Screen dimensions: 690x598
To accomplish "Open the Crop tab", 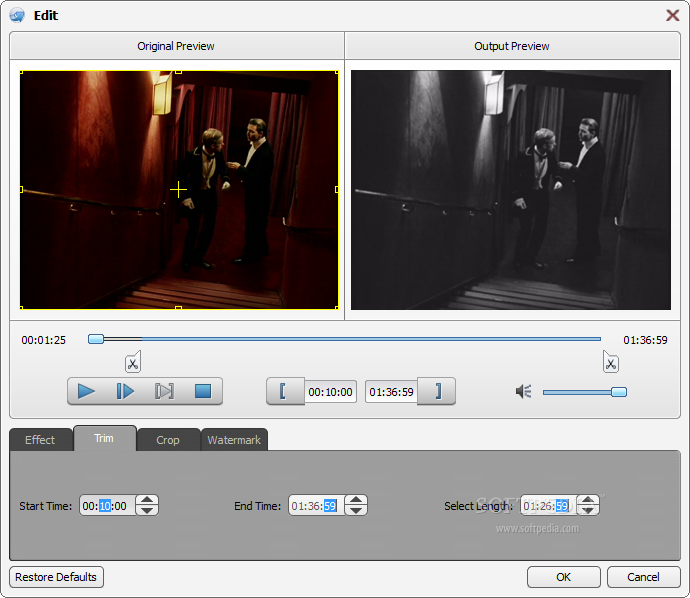I will [168, 440].
